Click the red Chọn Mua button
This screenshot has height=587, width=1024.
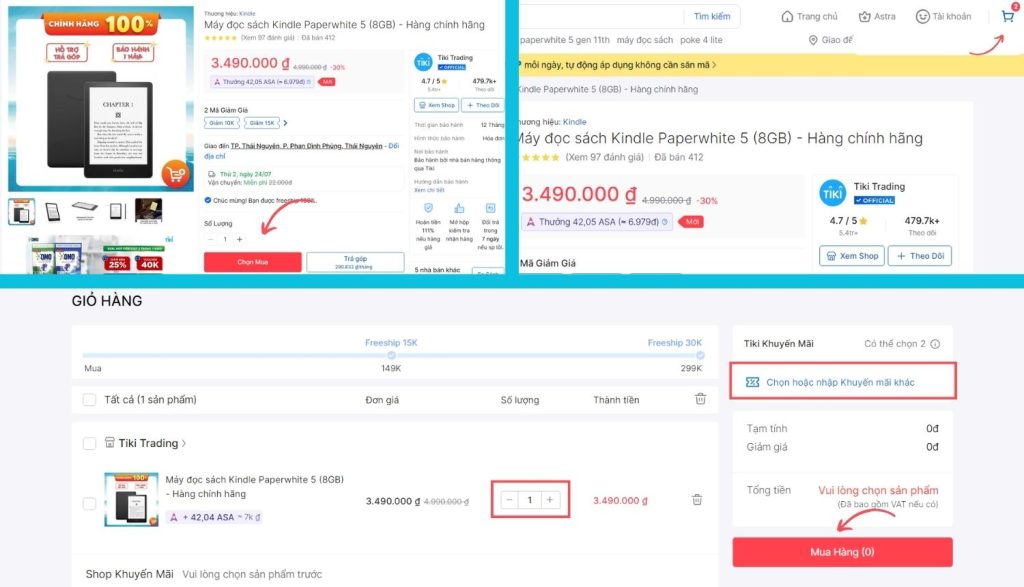253,262
